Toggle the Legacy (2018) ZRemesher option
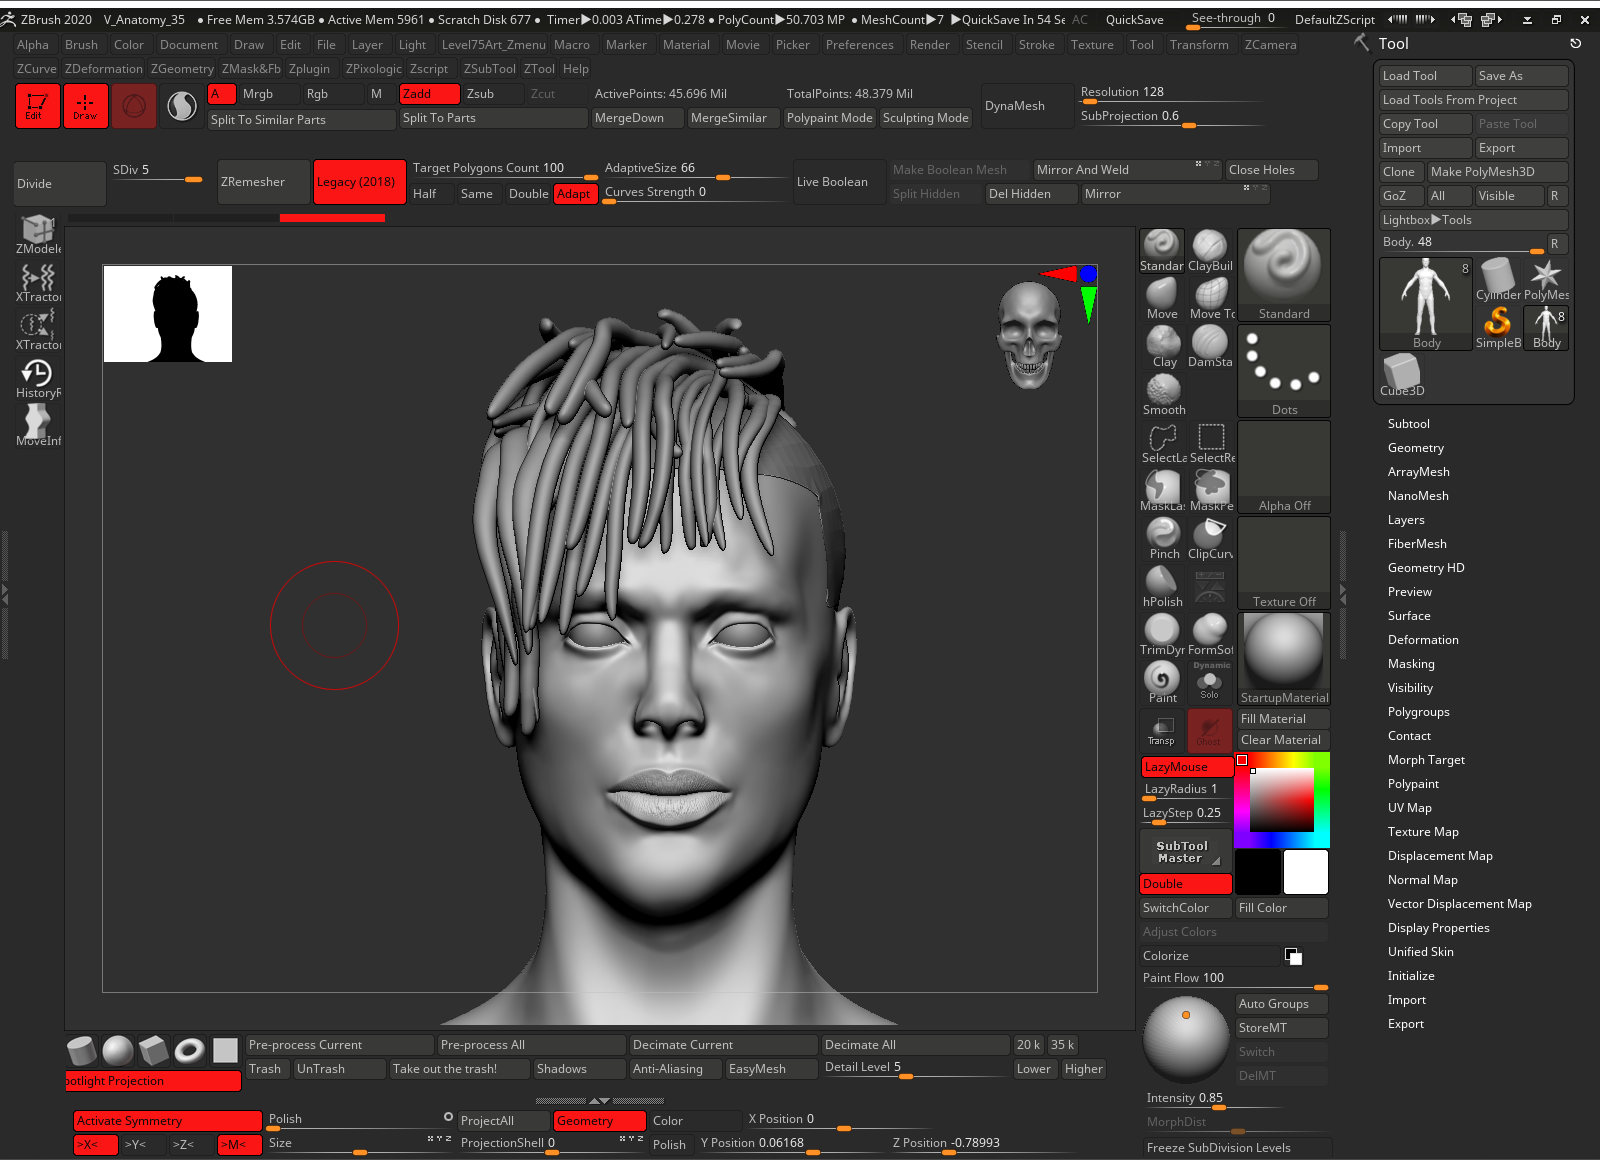 (x=360, y=182)
